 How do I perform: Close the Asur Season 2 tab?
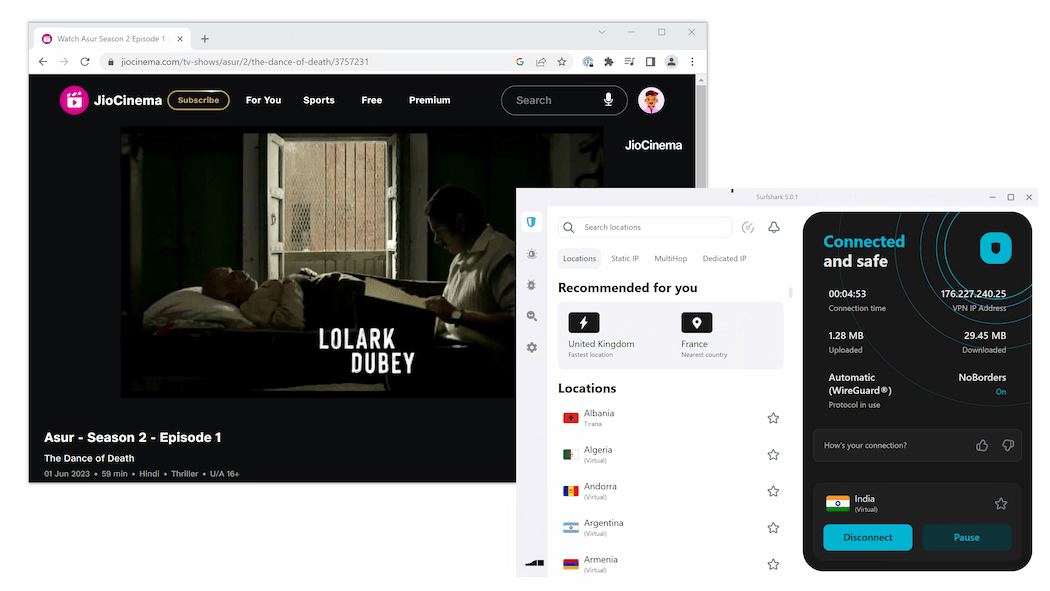(x=180, y=39)
